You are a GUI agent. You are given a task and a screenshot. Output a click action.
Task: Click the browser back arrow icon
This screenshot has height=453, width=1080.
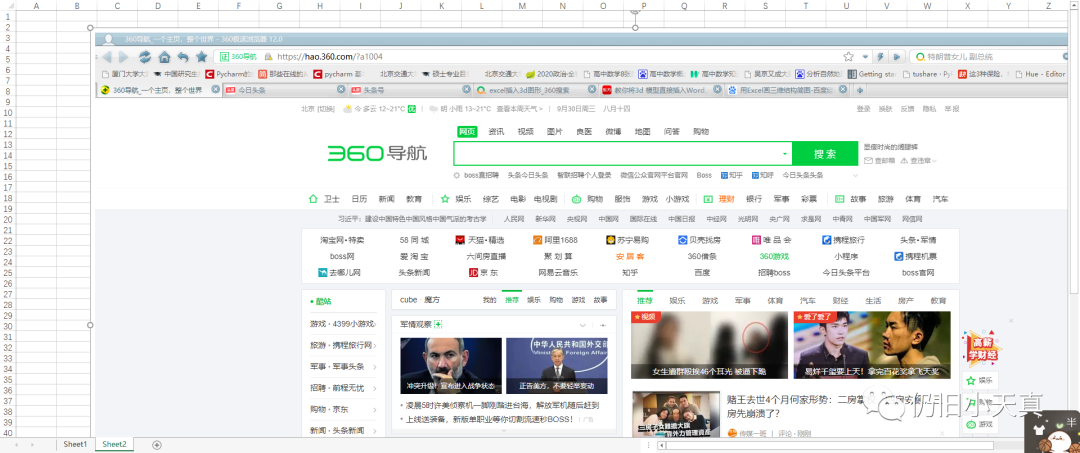(x=107, y=56)
